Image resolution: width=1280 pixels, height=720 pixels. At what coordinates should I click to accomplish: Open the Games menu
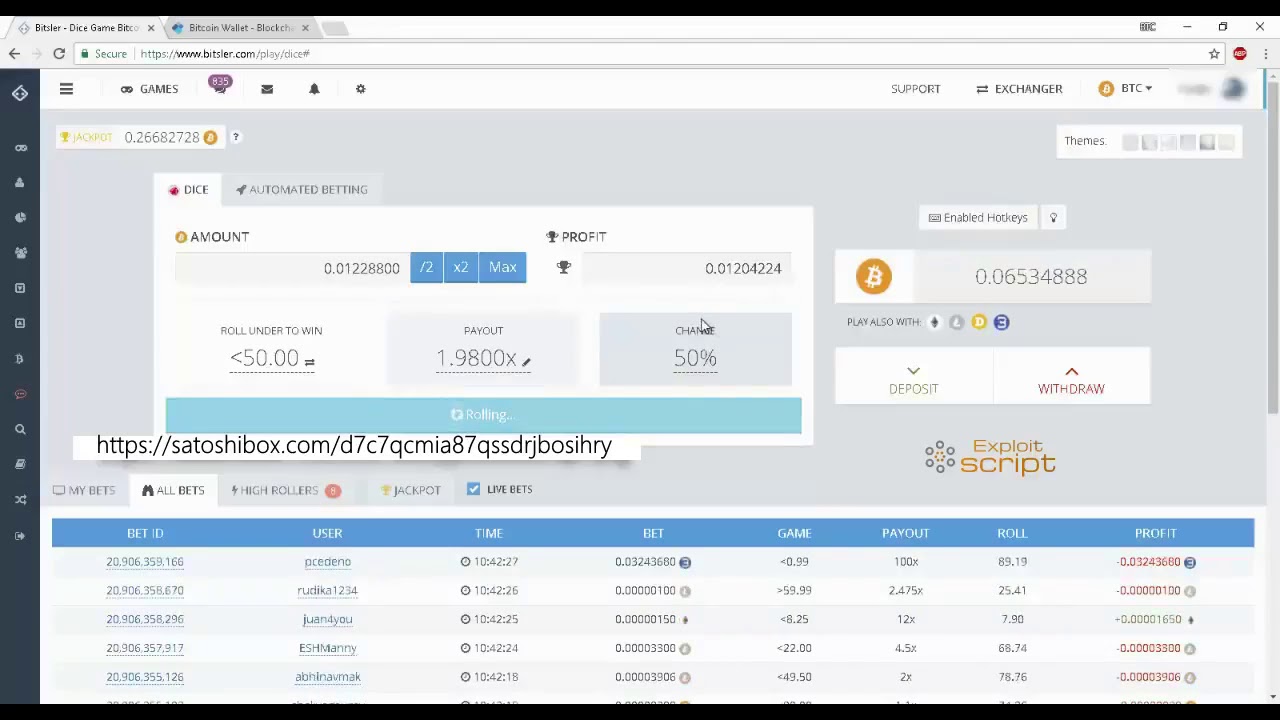[x=149, y=89]
